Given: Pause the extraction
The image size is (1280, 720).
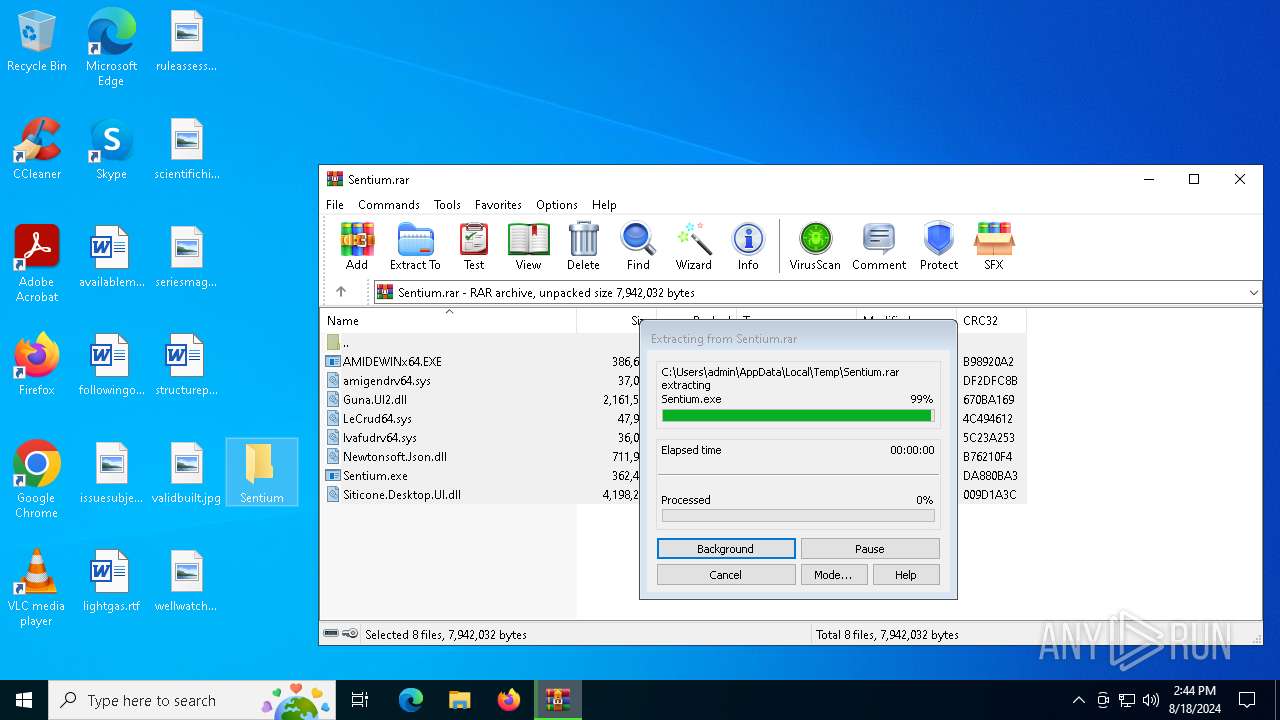Looking at the screenshot, I should pos(870,549).
